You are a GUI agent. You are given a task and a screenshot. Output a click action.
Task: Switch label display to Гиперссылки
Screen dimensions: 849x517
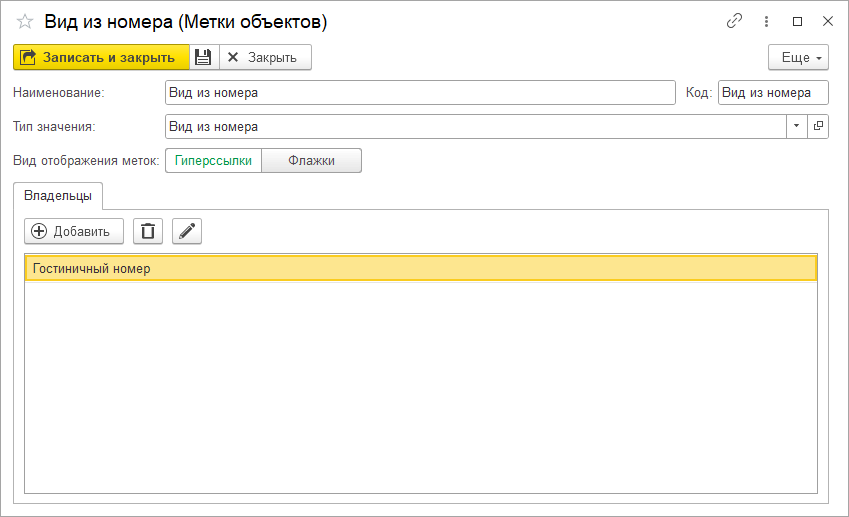213,160
